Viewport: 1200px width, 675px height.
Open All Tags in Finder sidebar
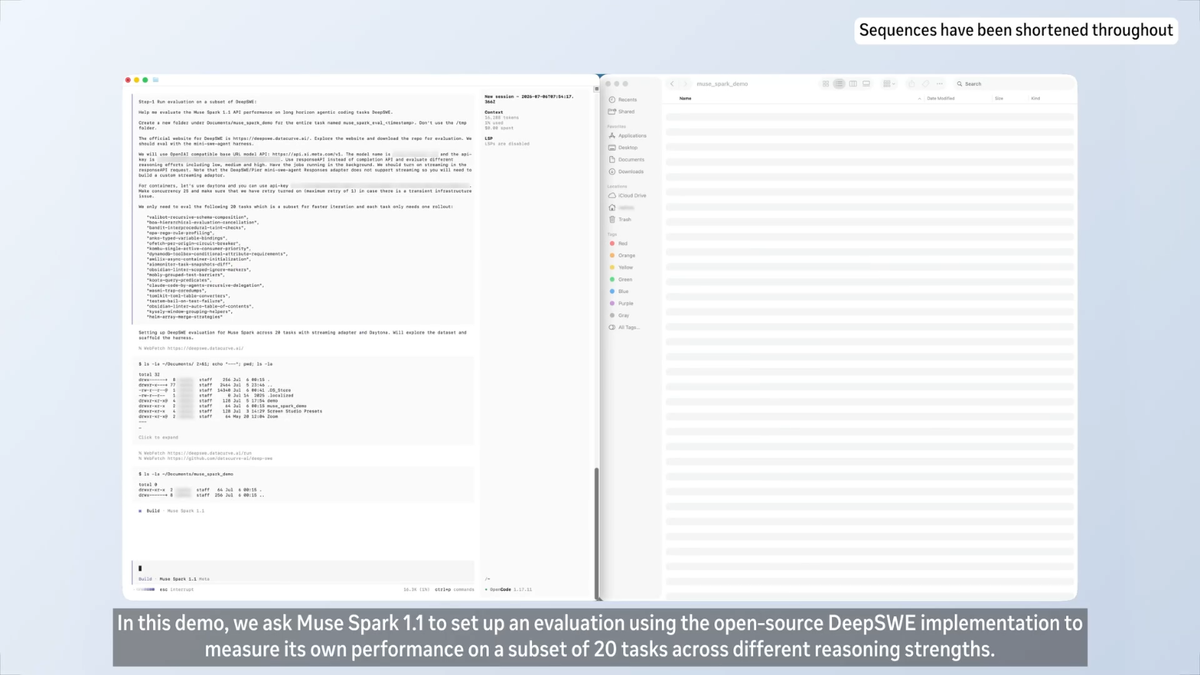(x=624, y=328)
